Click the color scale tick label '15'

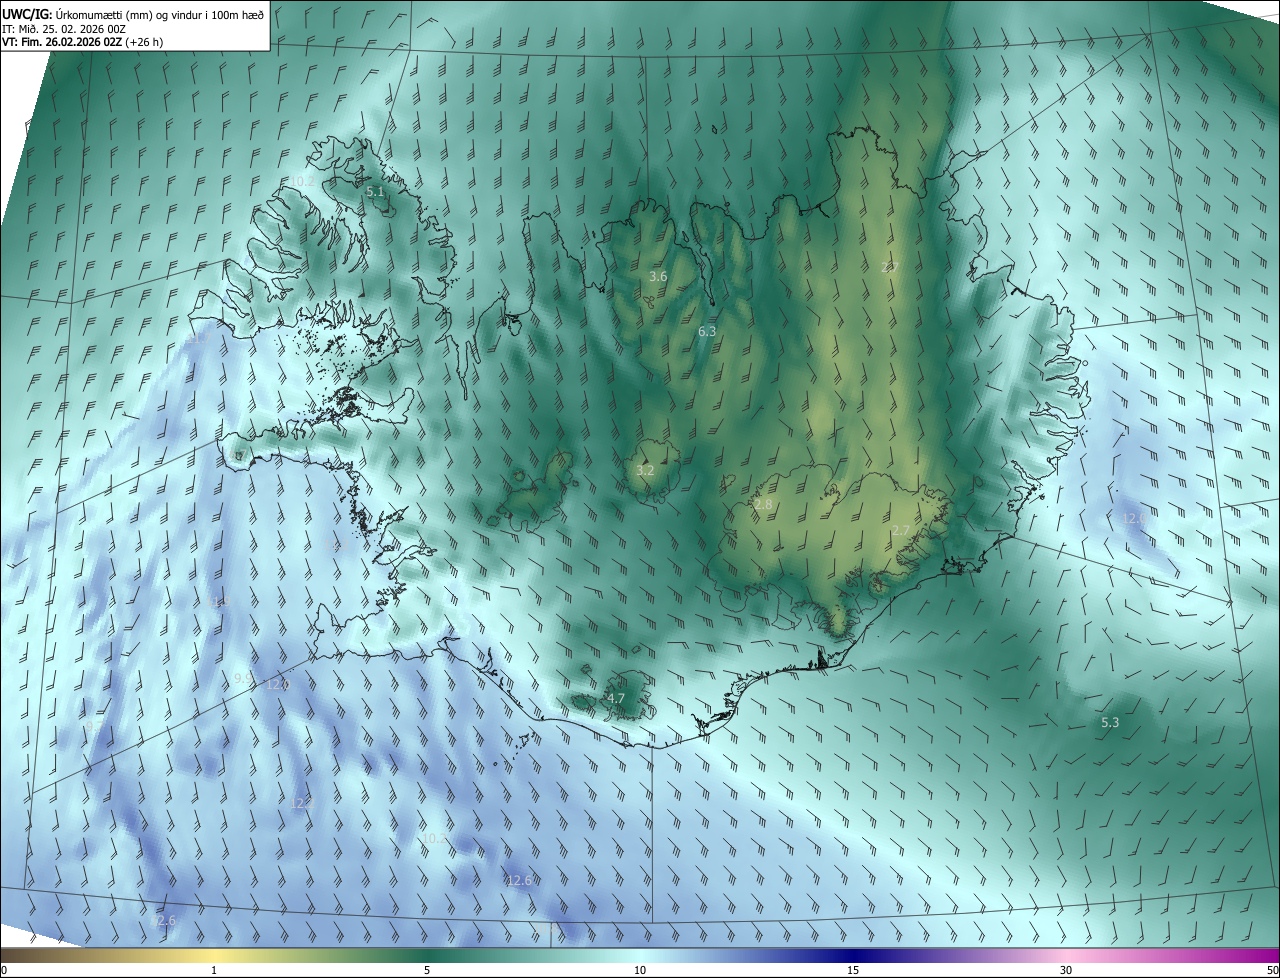click(853, 970)
